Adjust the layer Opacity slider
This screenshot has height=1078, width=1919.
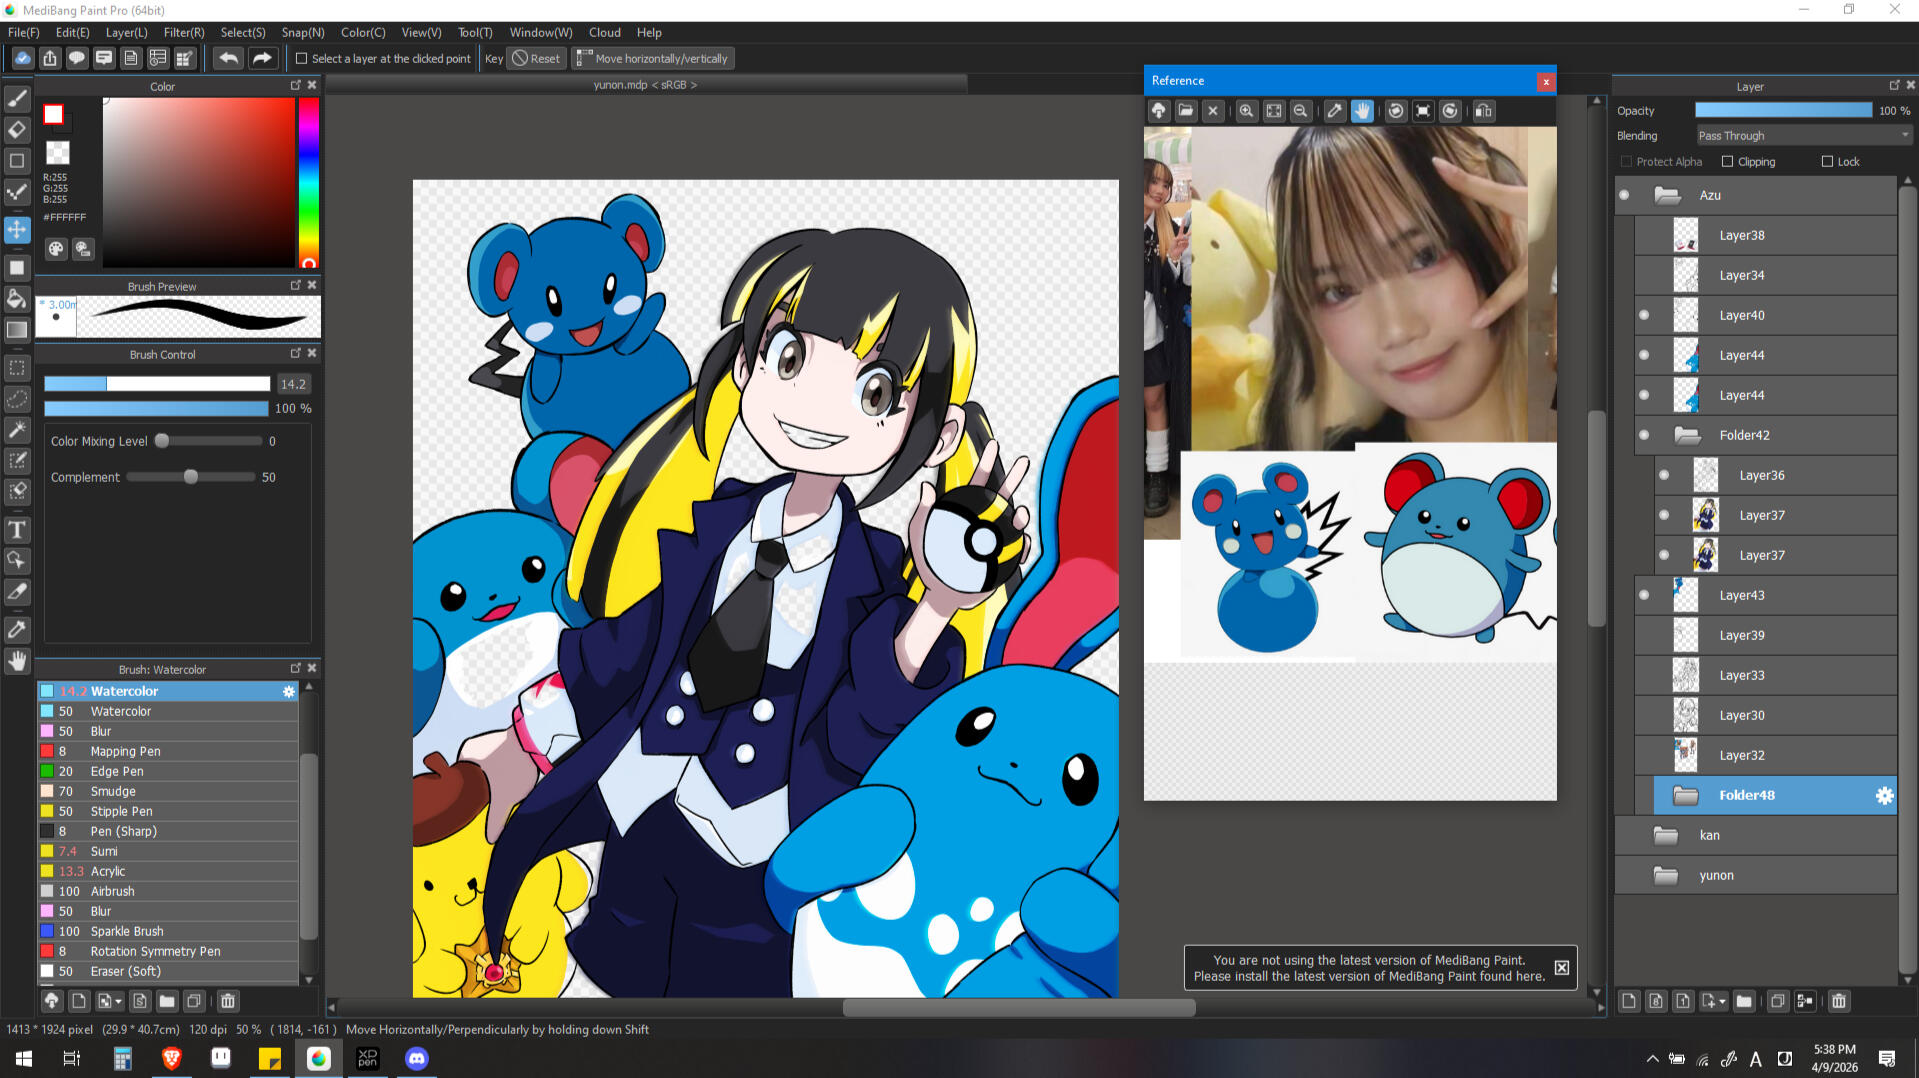1783,110
